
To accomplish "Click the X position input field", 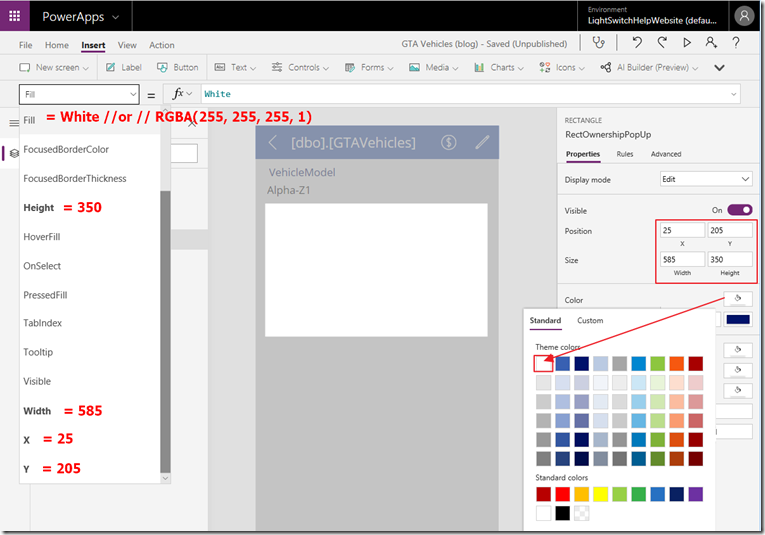I will (x=682, y=230).
